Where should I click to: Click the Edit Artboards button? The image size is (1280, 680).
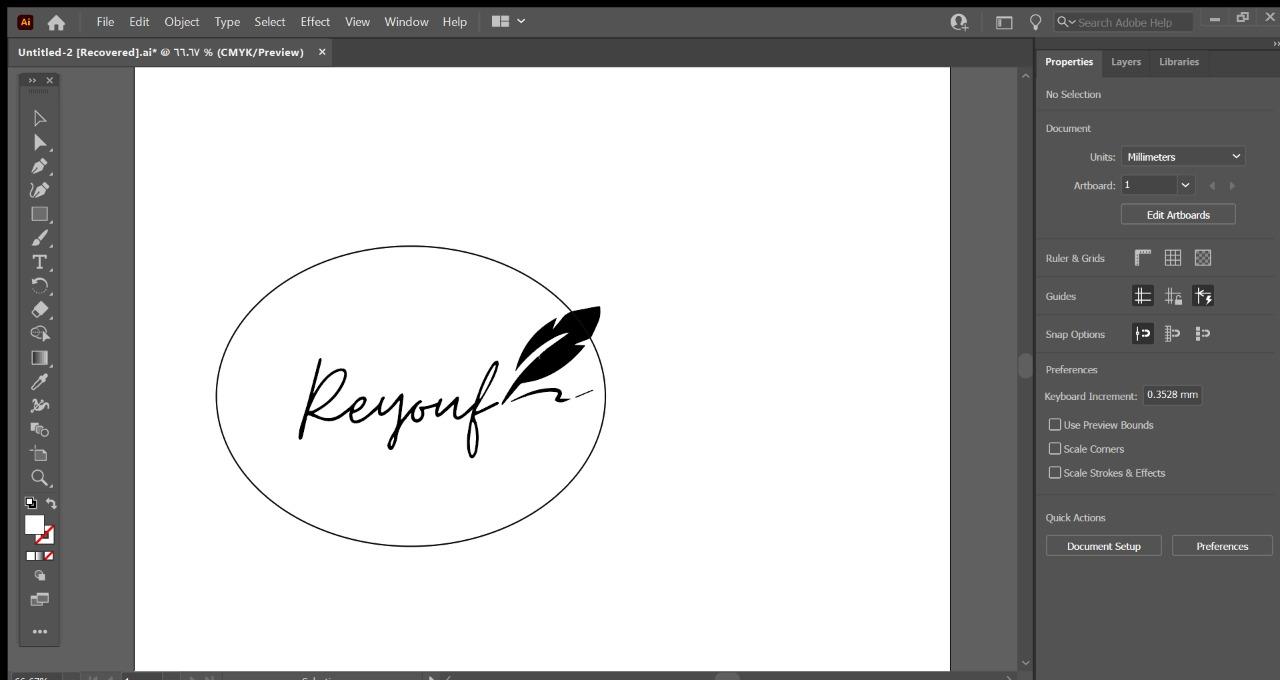pyautogui.click(x=1178, y=215)
